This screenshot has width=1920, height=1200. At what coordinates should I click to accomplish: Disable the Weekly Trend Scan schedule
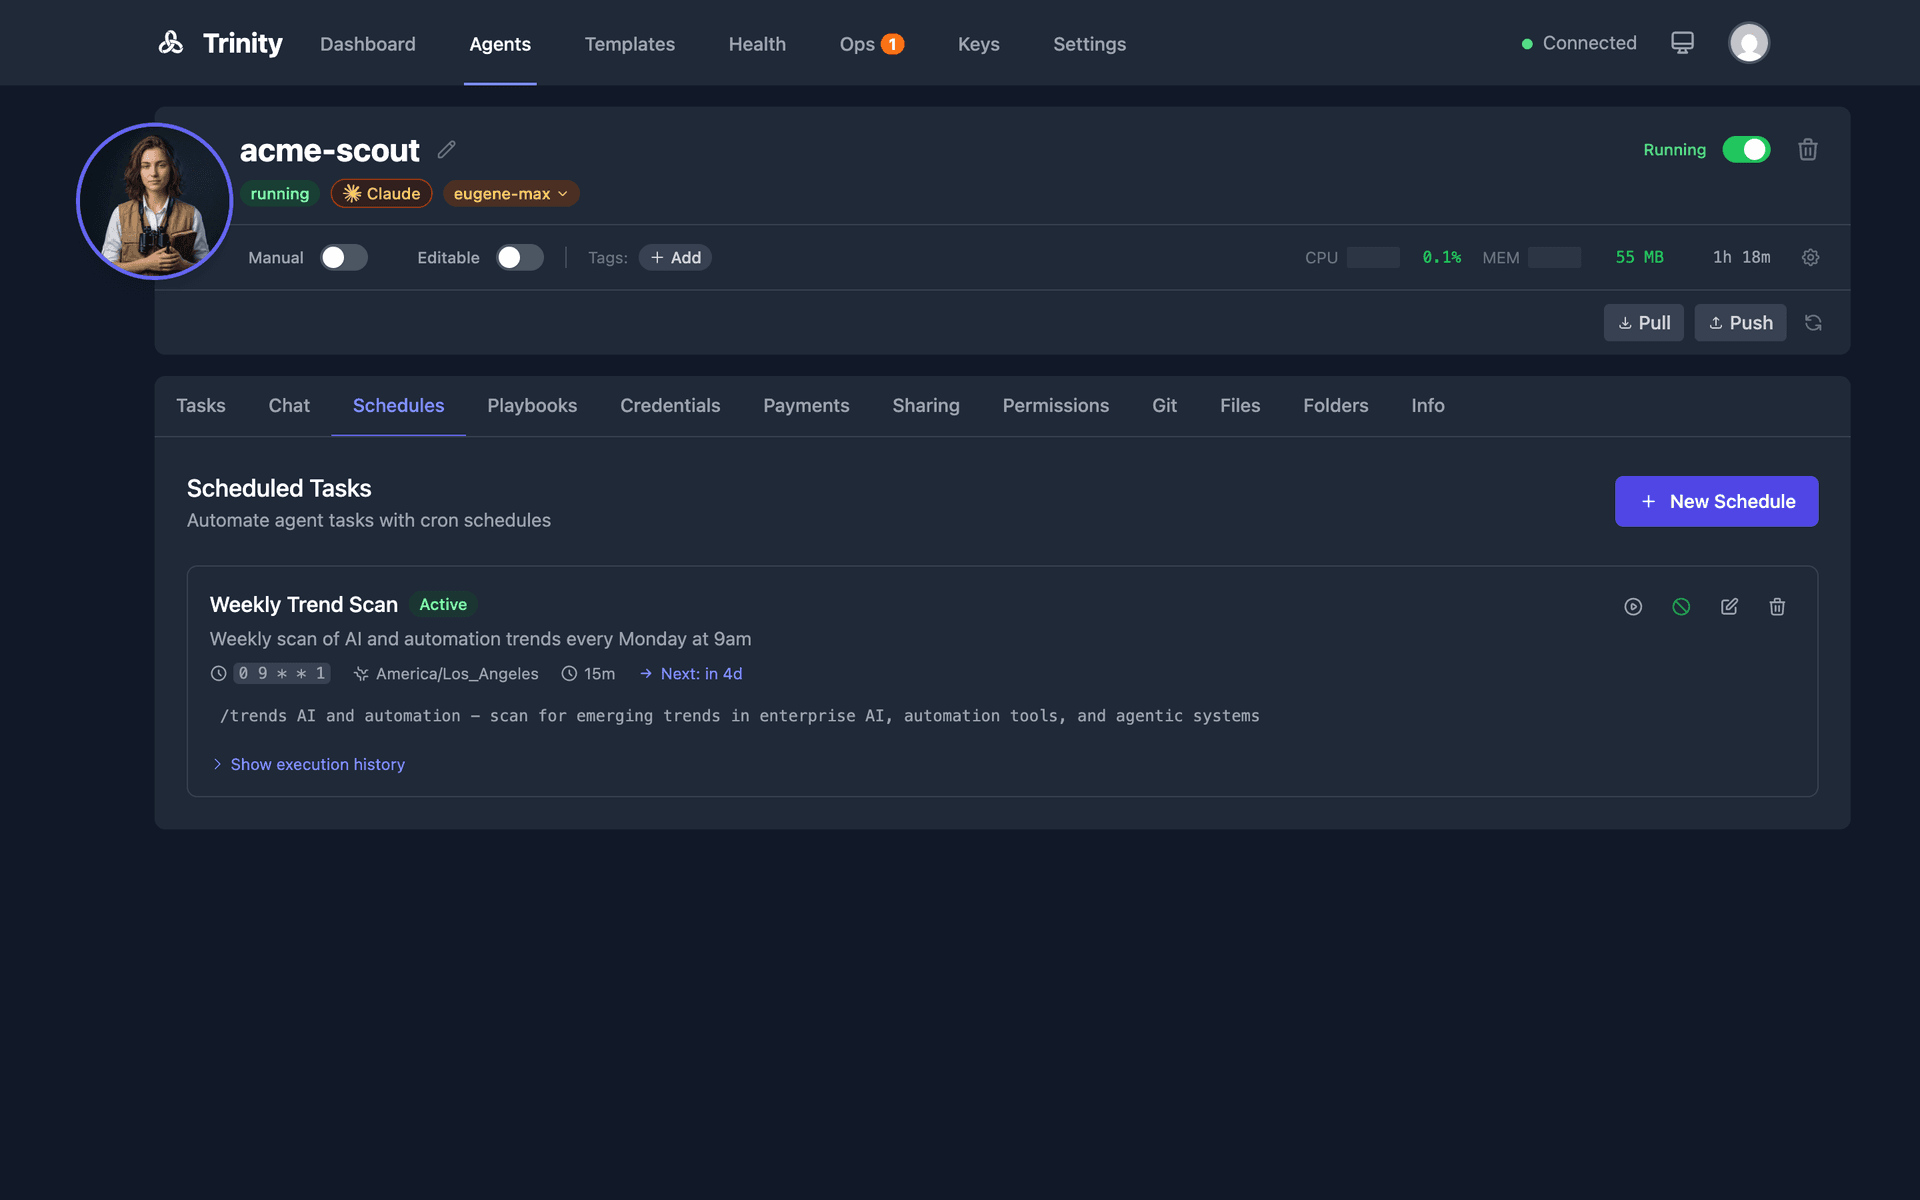[x=1681, y=607]
